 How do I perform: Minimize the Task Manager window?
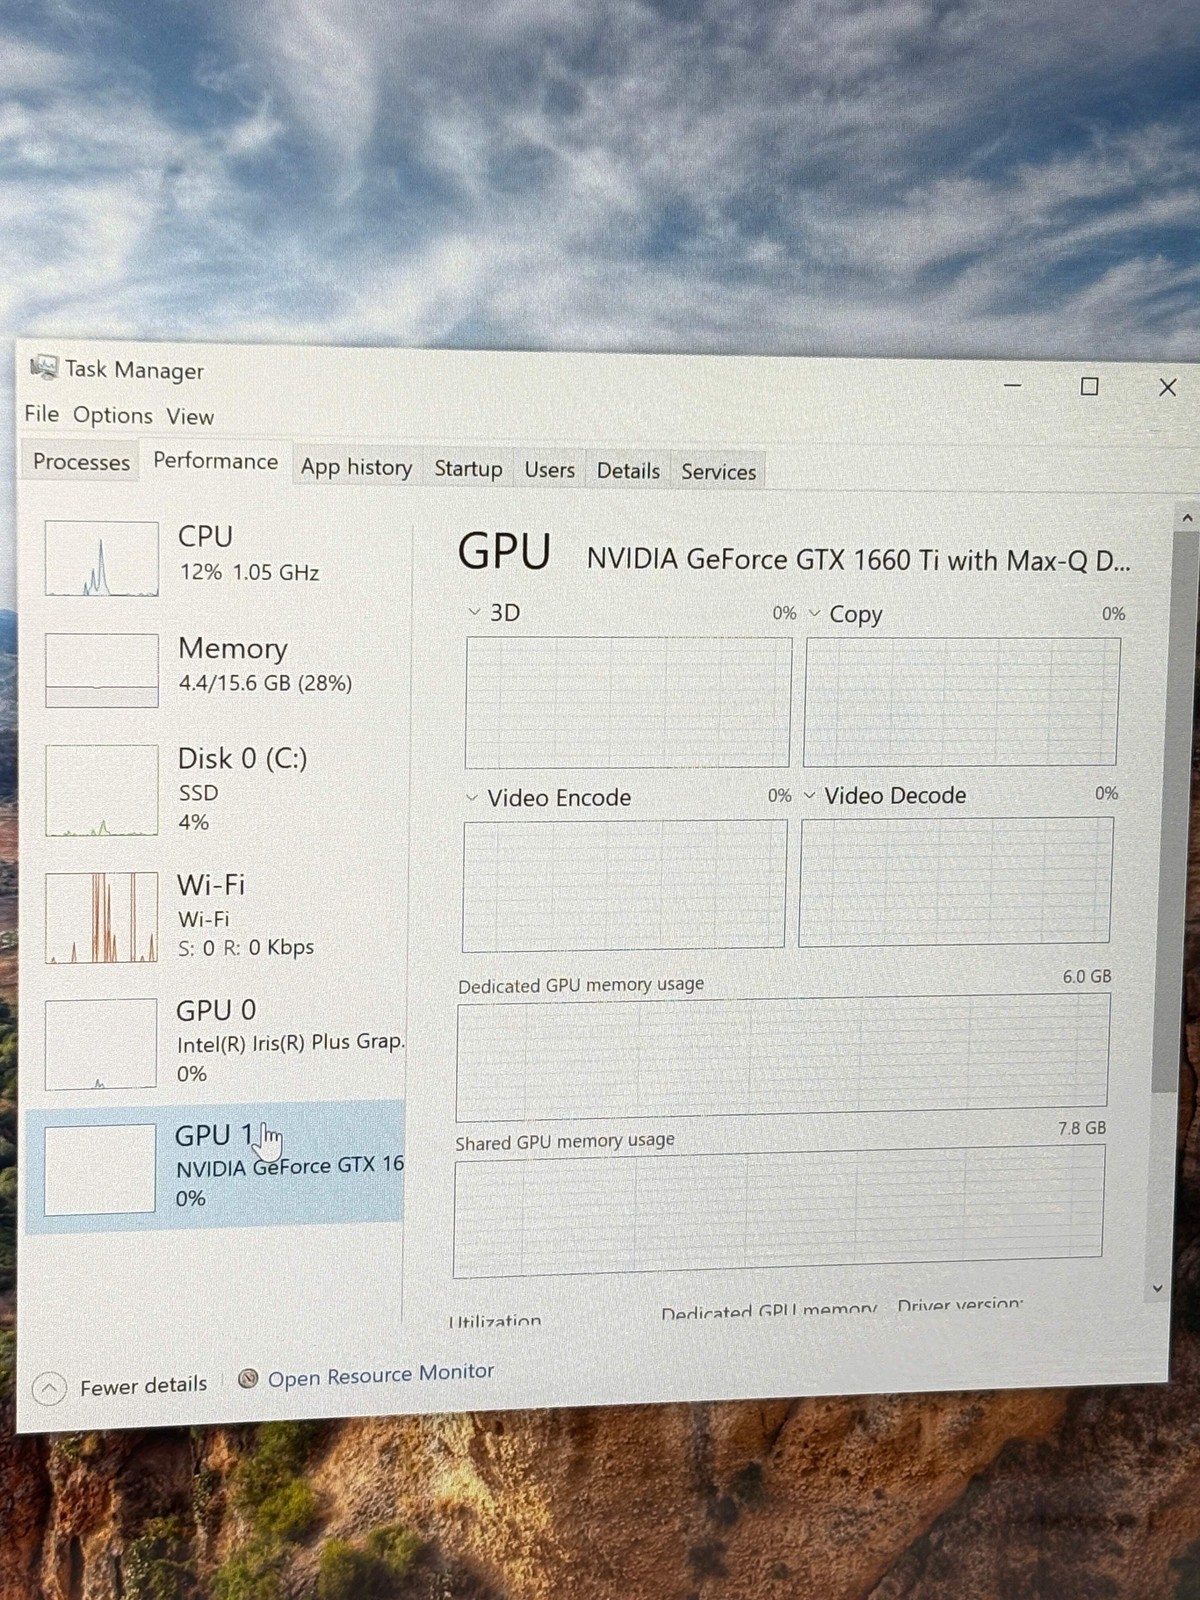[1013, 385]
